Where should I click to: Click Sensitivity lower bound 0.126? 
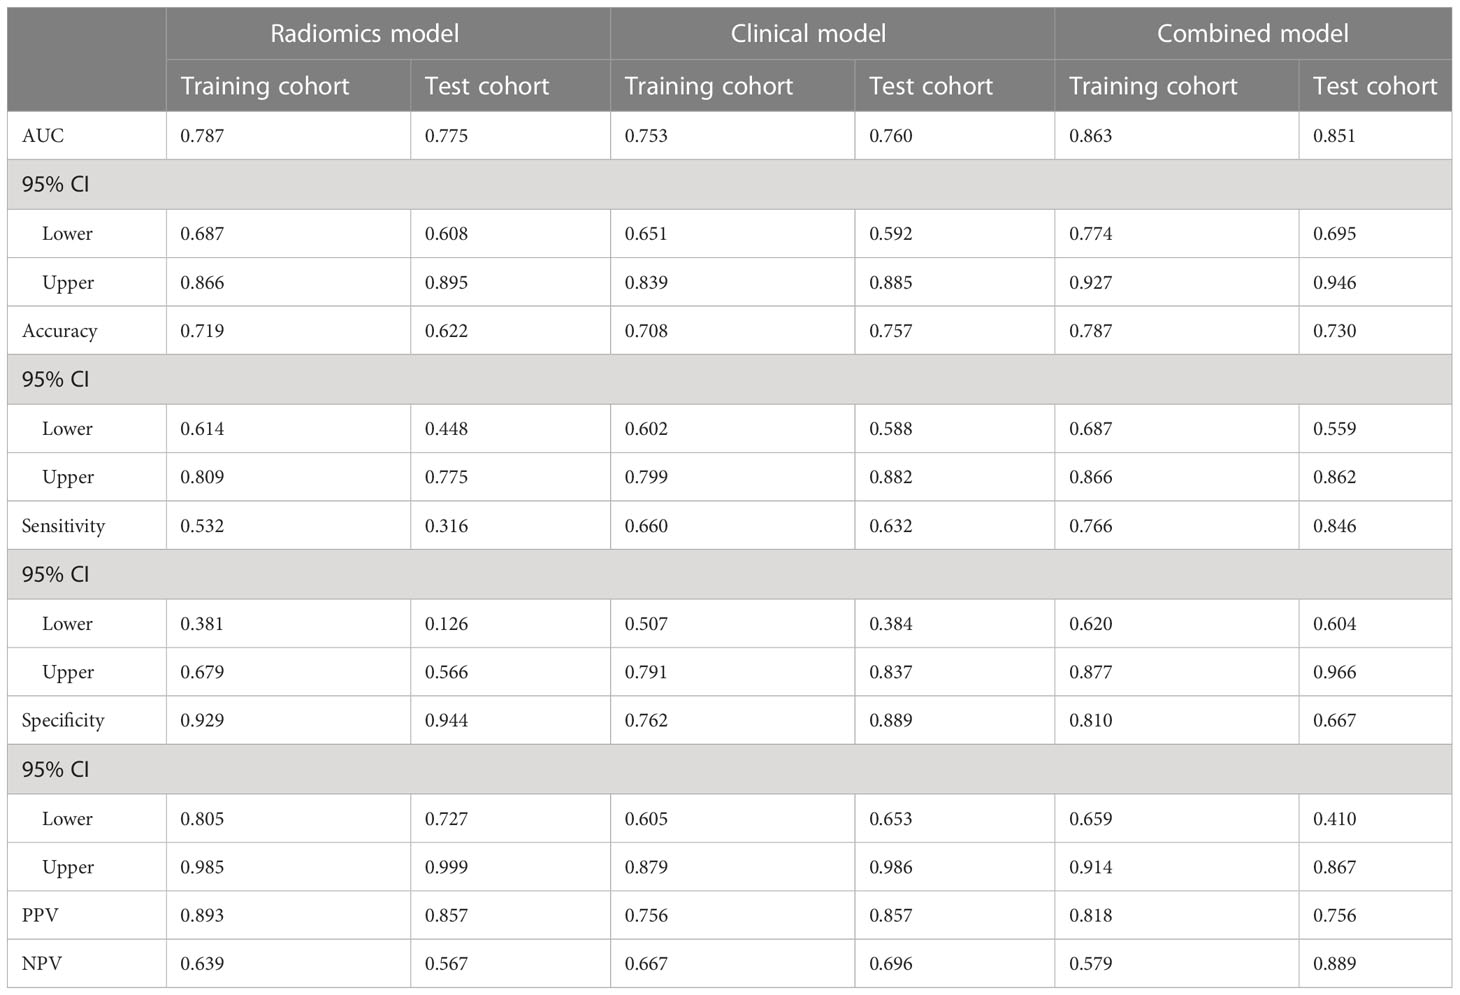click(446, 624)
